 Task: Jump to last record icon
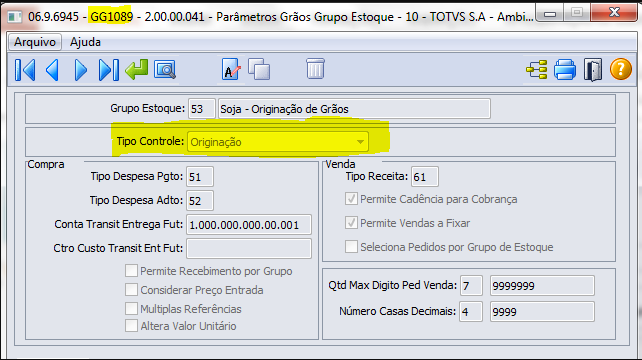click(109, 70)
